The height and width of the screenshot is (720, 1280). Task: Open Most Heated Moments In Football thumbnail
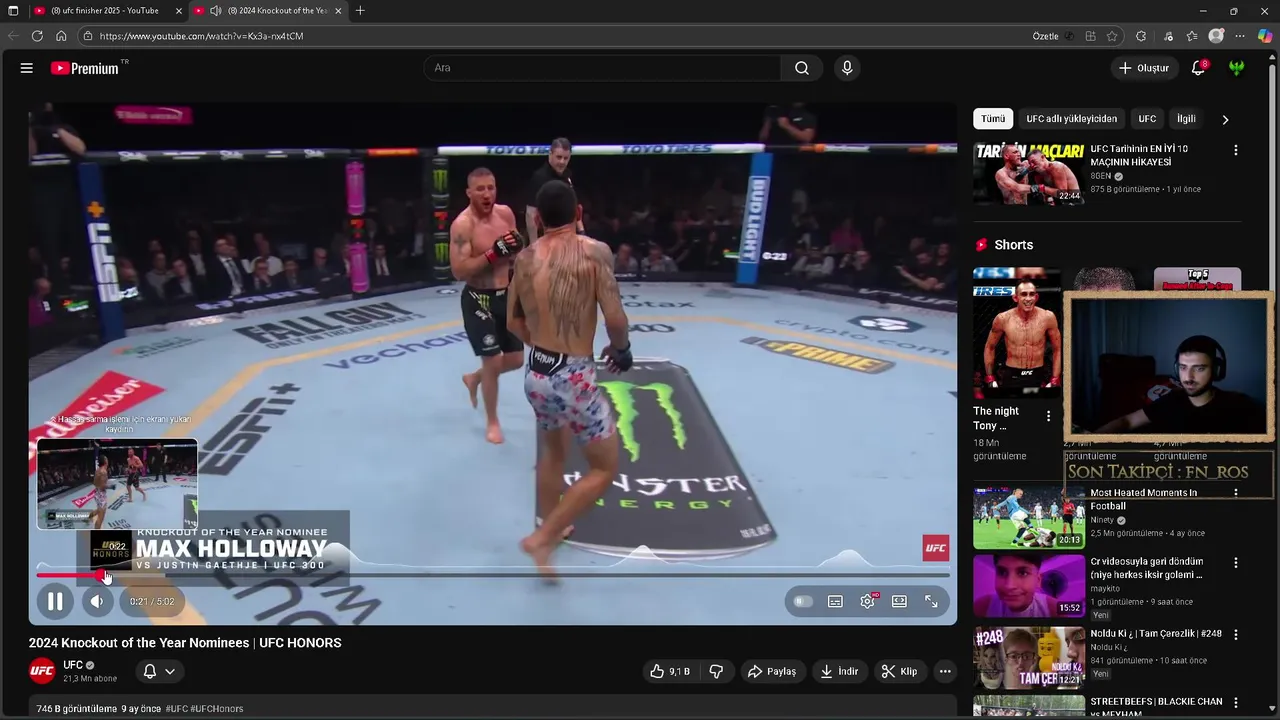(1029, 517)
